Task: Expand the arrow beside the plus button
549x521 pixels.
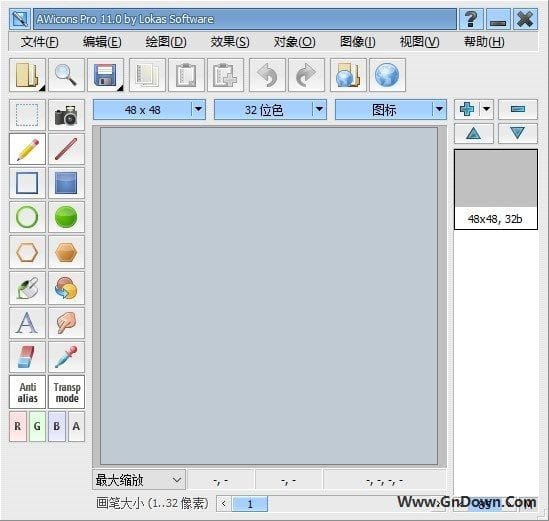Action: click(x=486, y=109)
